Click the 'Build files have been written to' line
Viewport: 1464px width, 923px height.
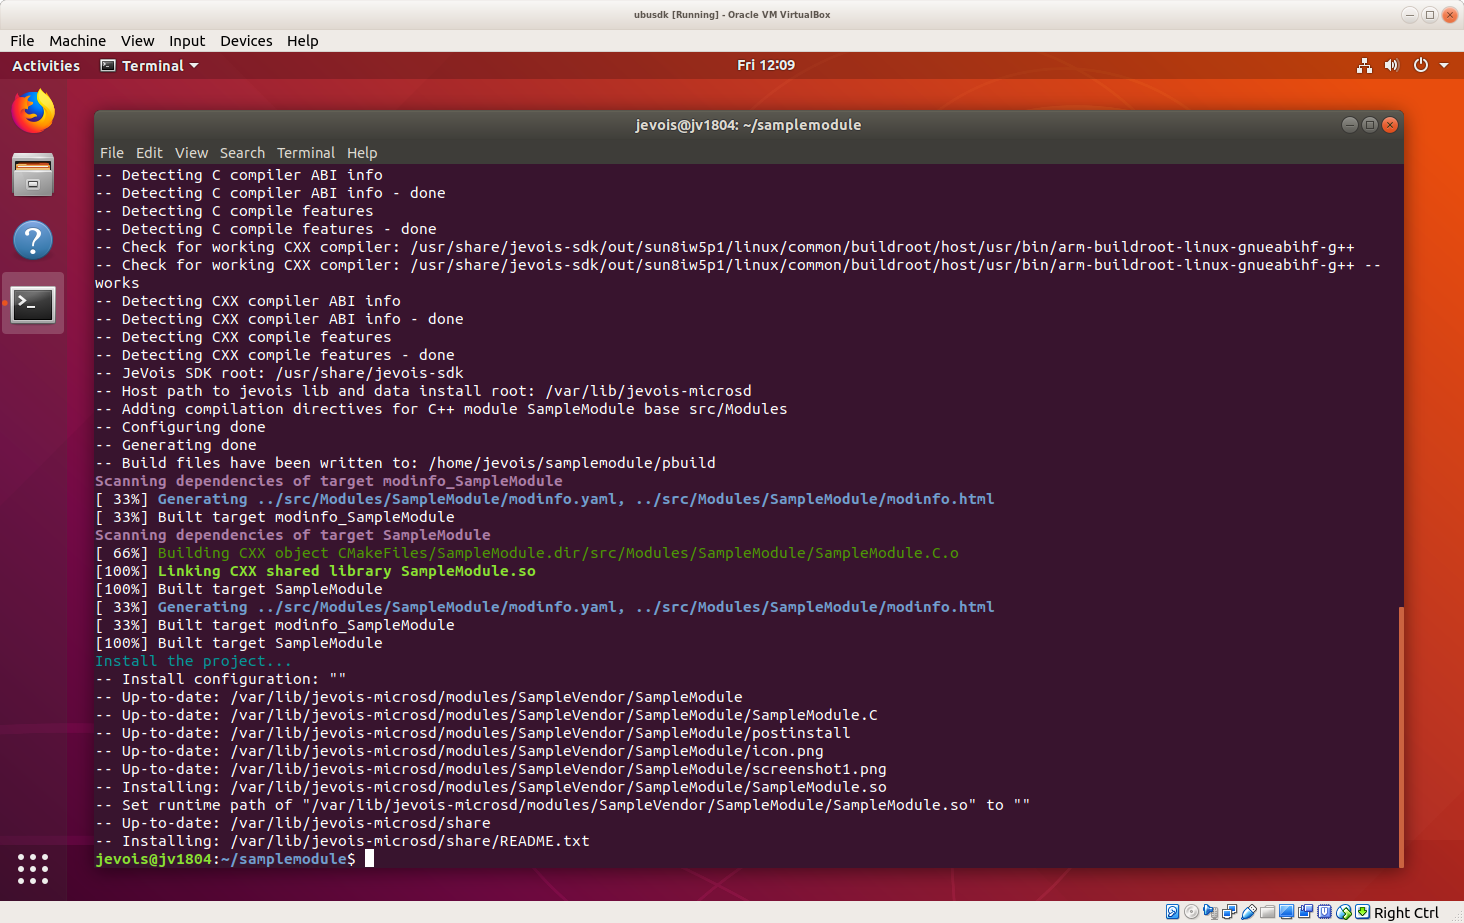pos(405,463)
